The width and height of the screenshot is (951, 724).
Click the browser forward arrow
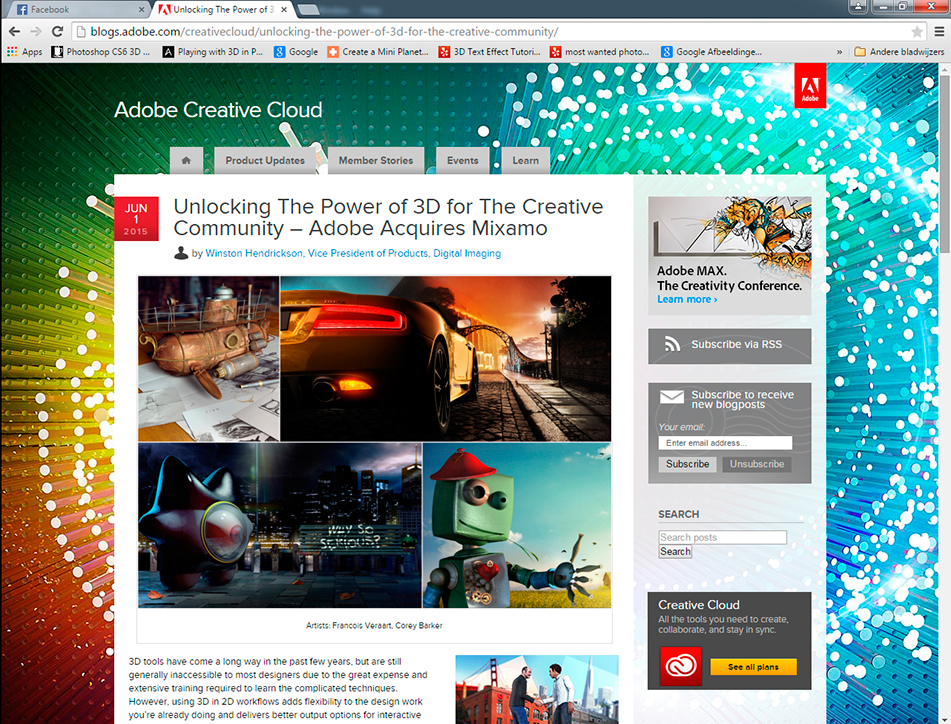[x=36, y=32]
